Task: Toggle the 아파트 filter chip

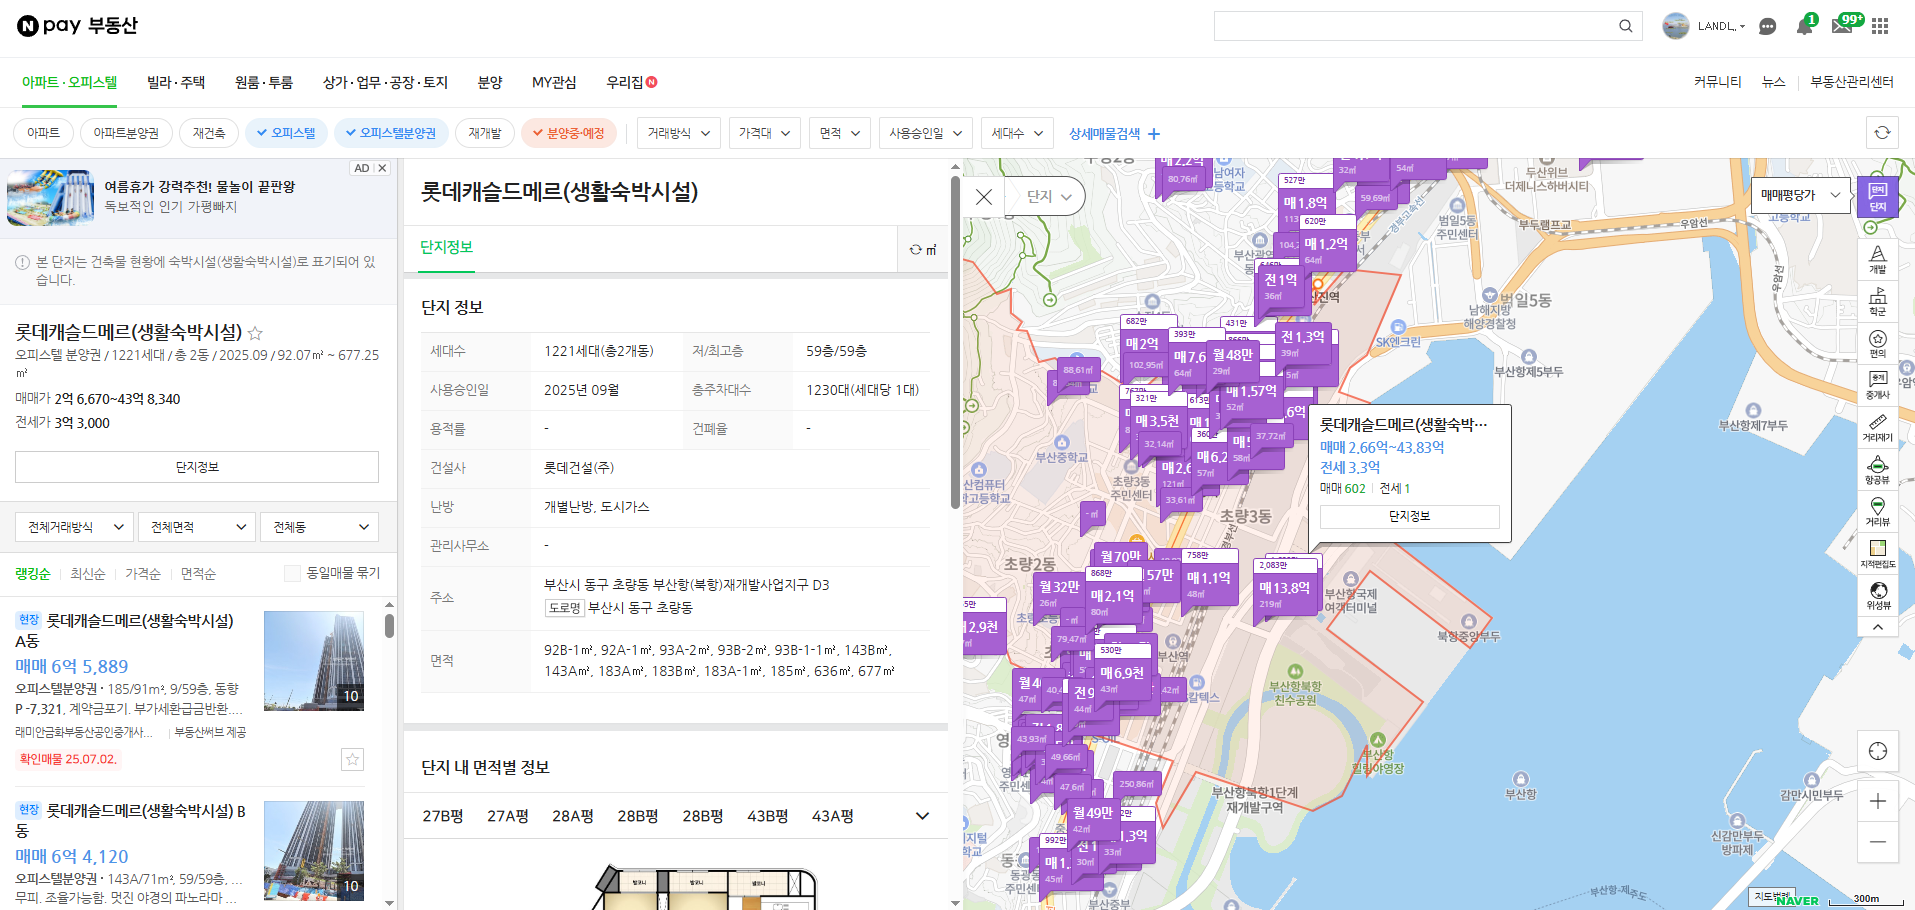Action: (x=43, y=133)
